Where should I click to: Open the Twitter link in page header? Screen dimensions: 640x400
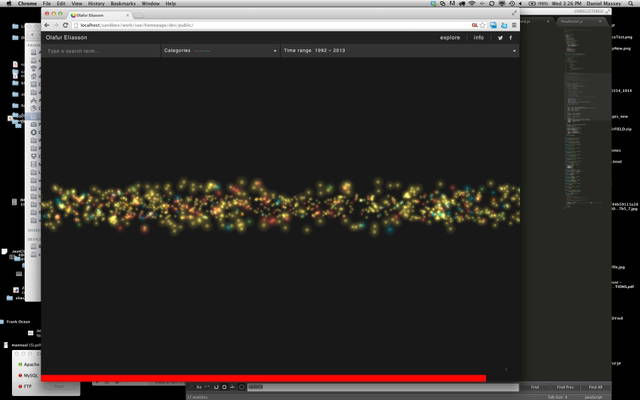[500, 38]
